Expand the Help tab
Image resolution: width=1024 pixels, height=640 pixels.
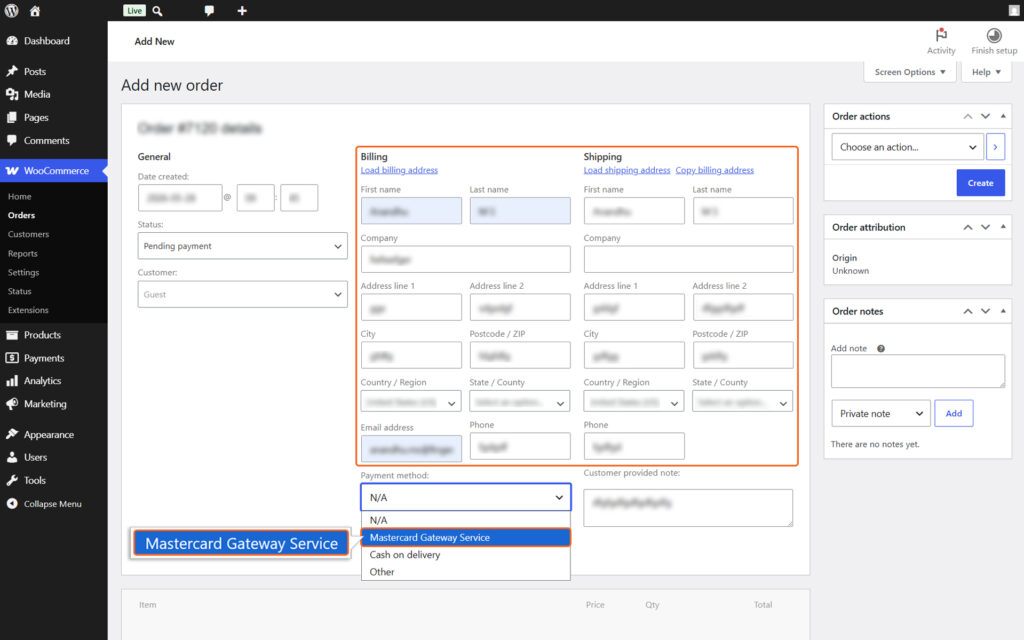pos(986,72)
